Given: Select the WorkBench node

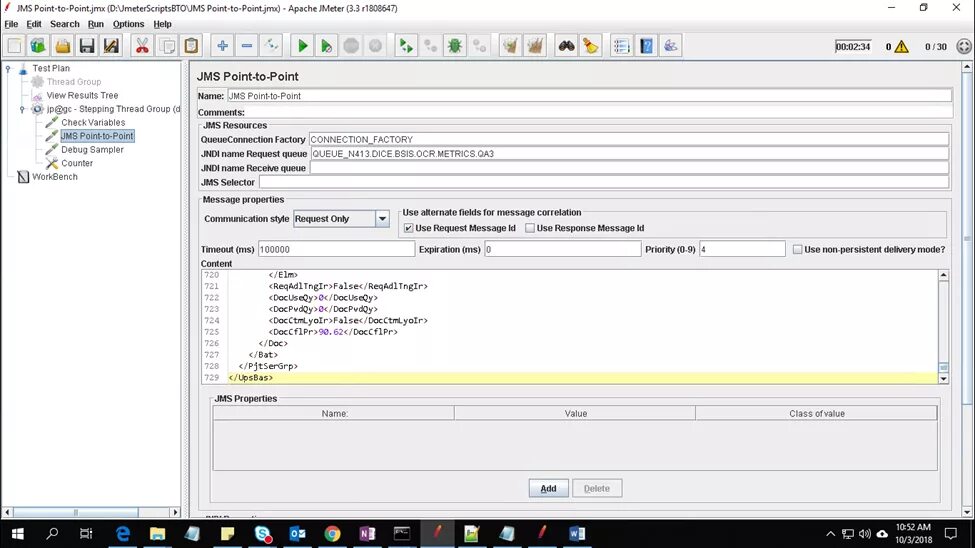Looking at the screenshot, I should 55,177.
